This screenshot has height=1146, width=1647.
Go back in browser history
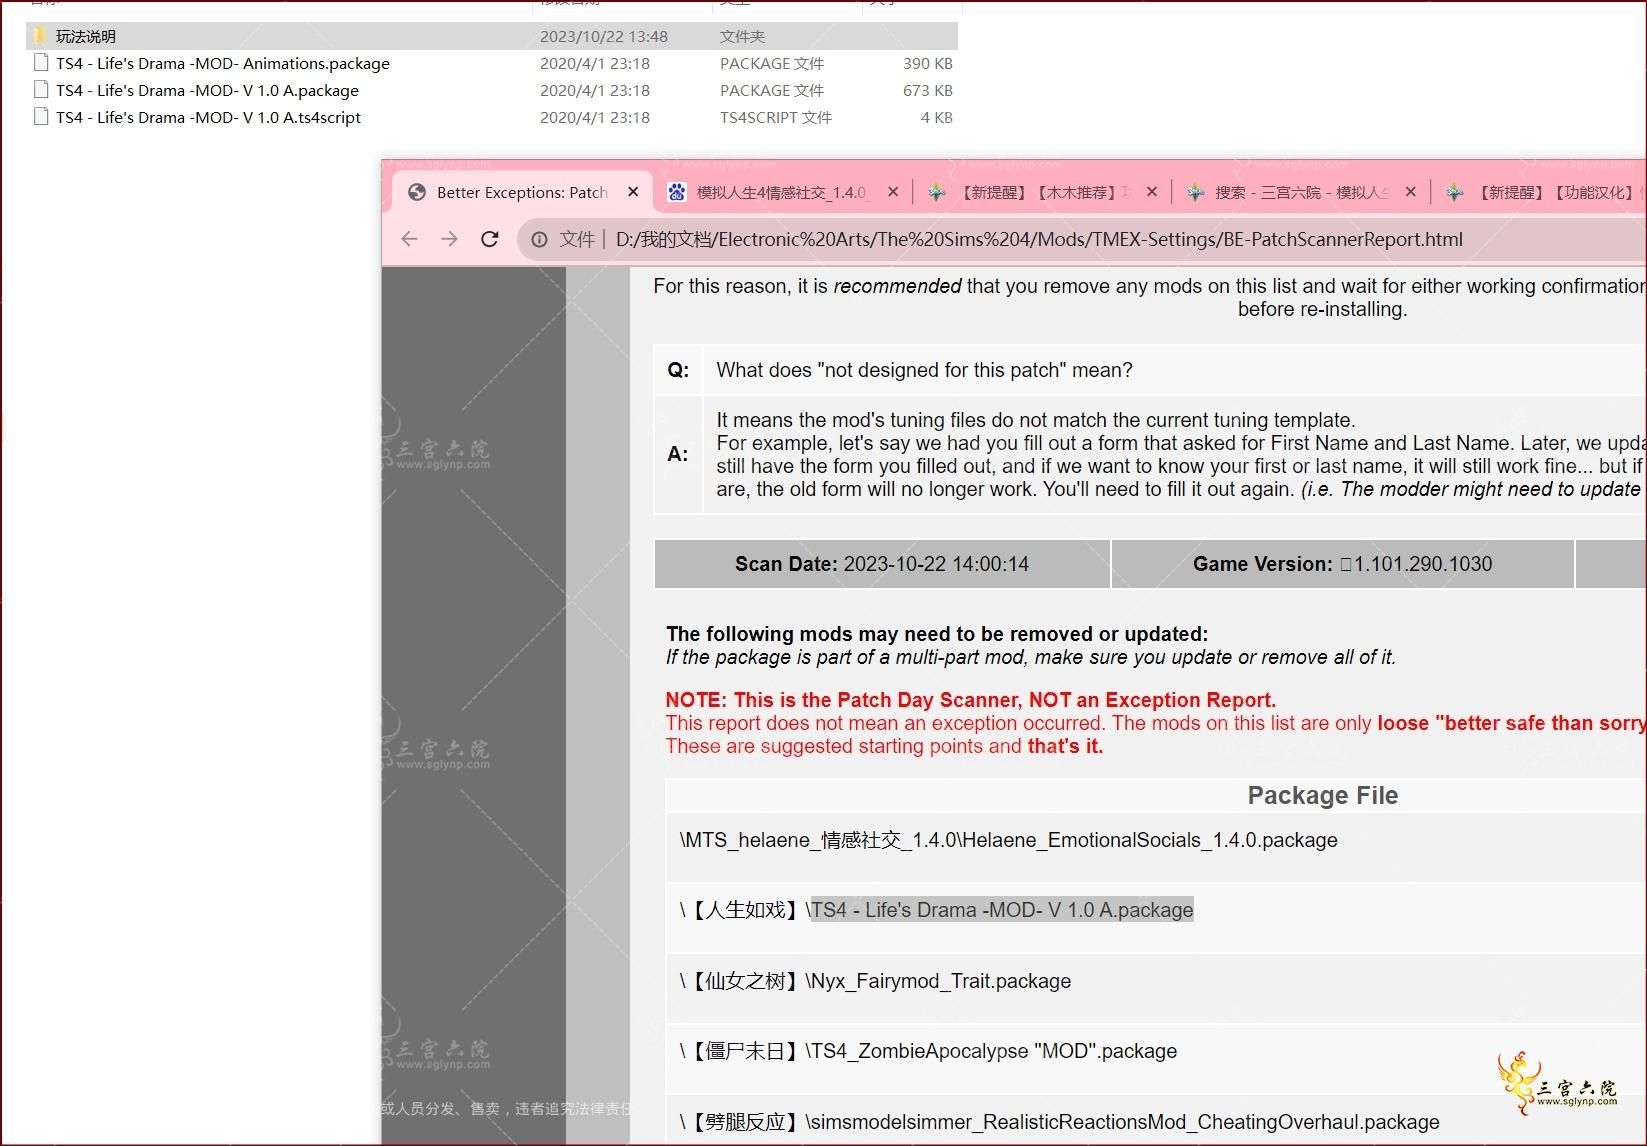tap(409, 239)
